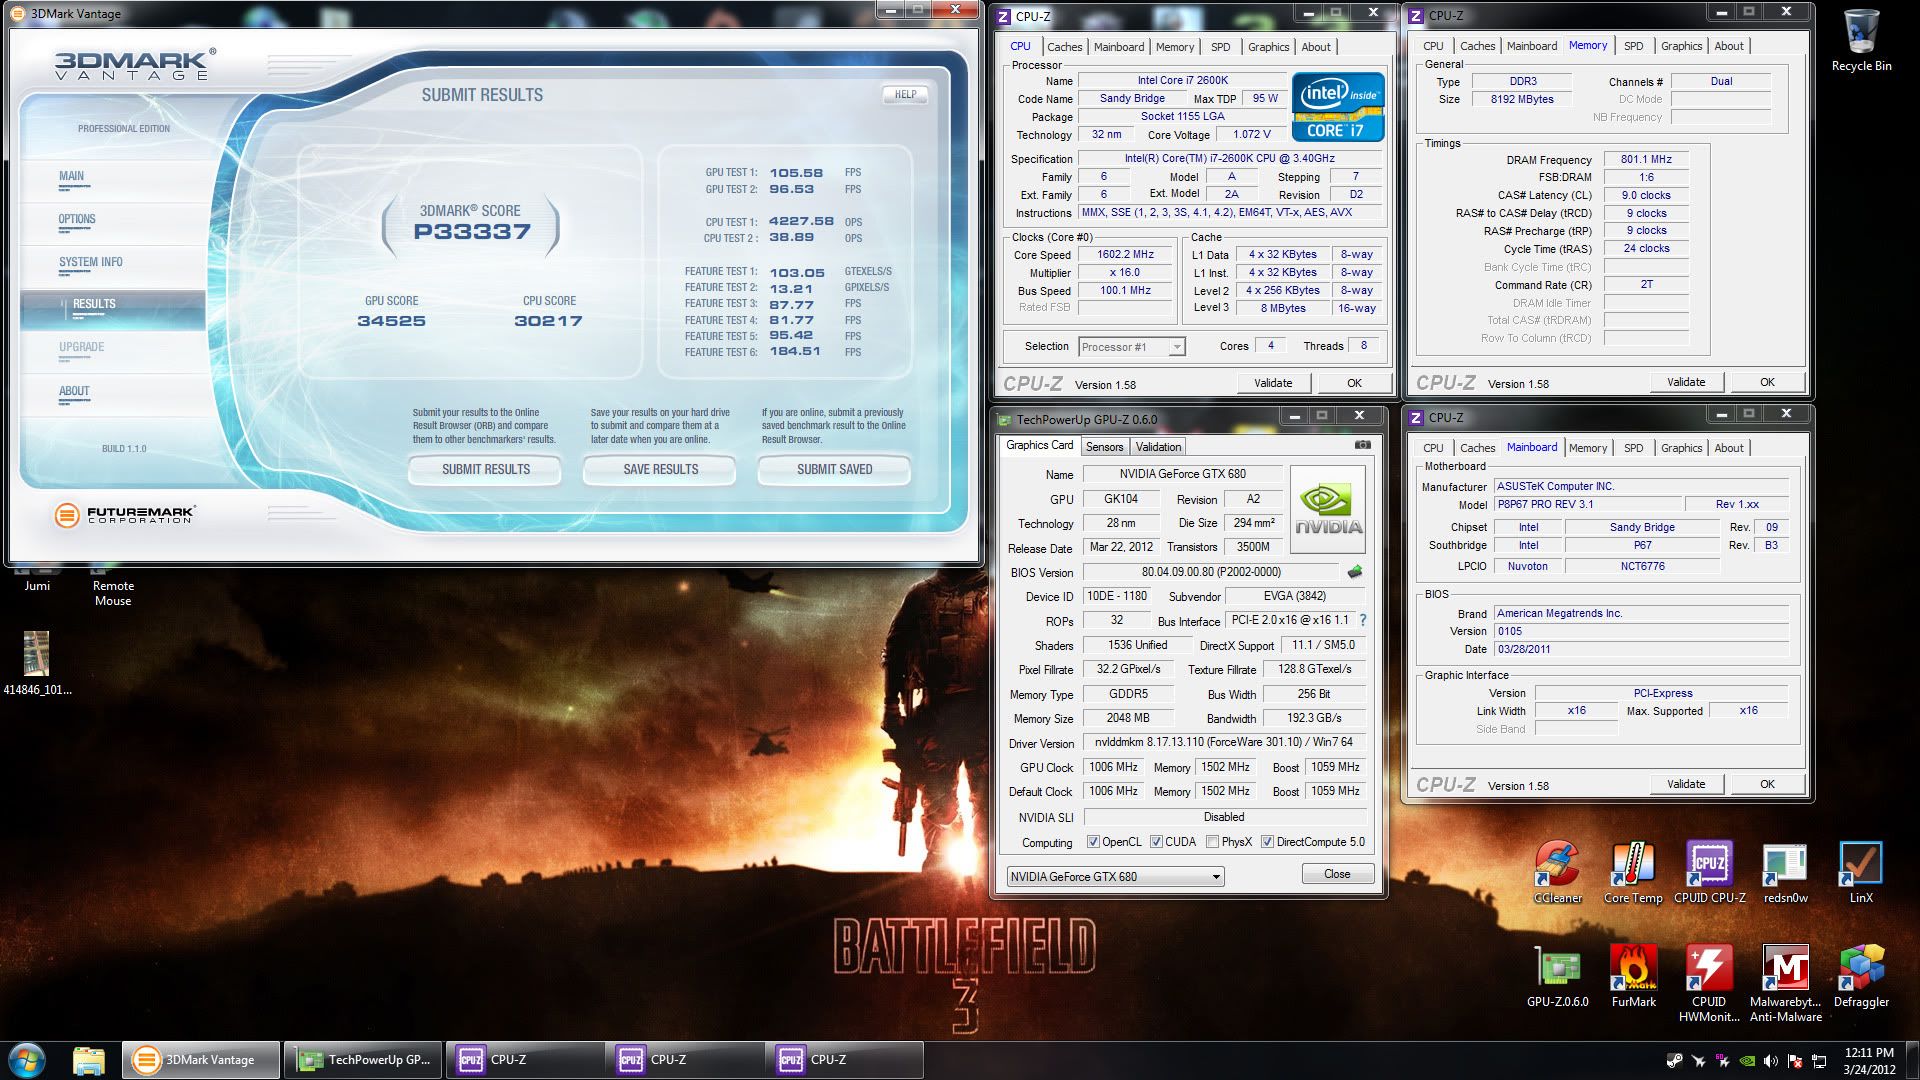Open Graphics tab in Memory CPU-Z window
This screenshot has width=1920, height=1080.
click(x=1681, y=46)
